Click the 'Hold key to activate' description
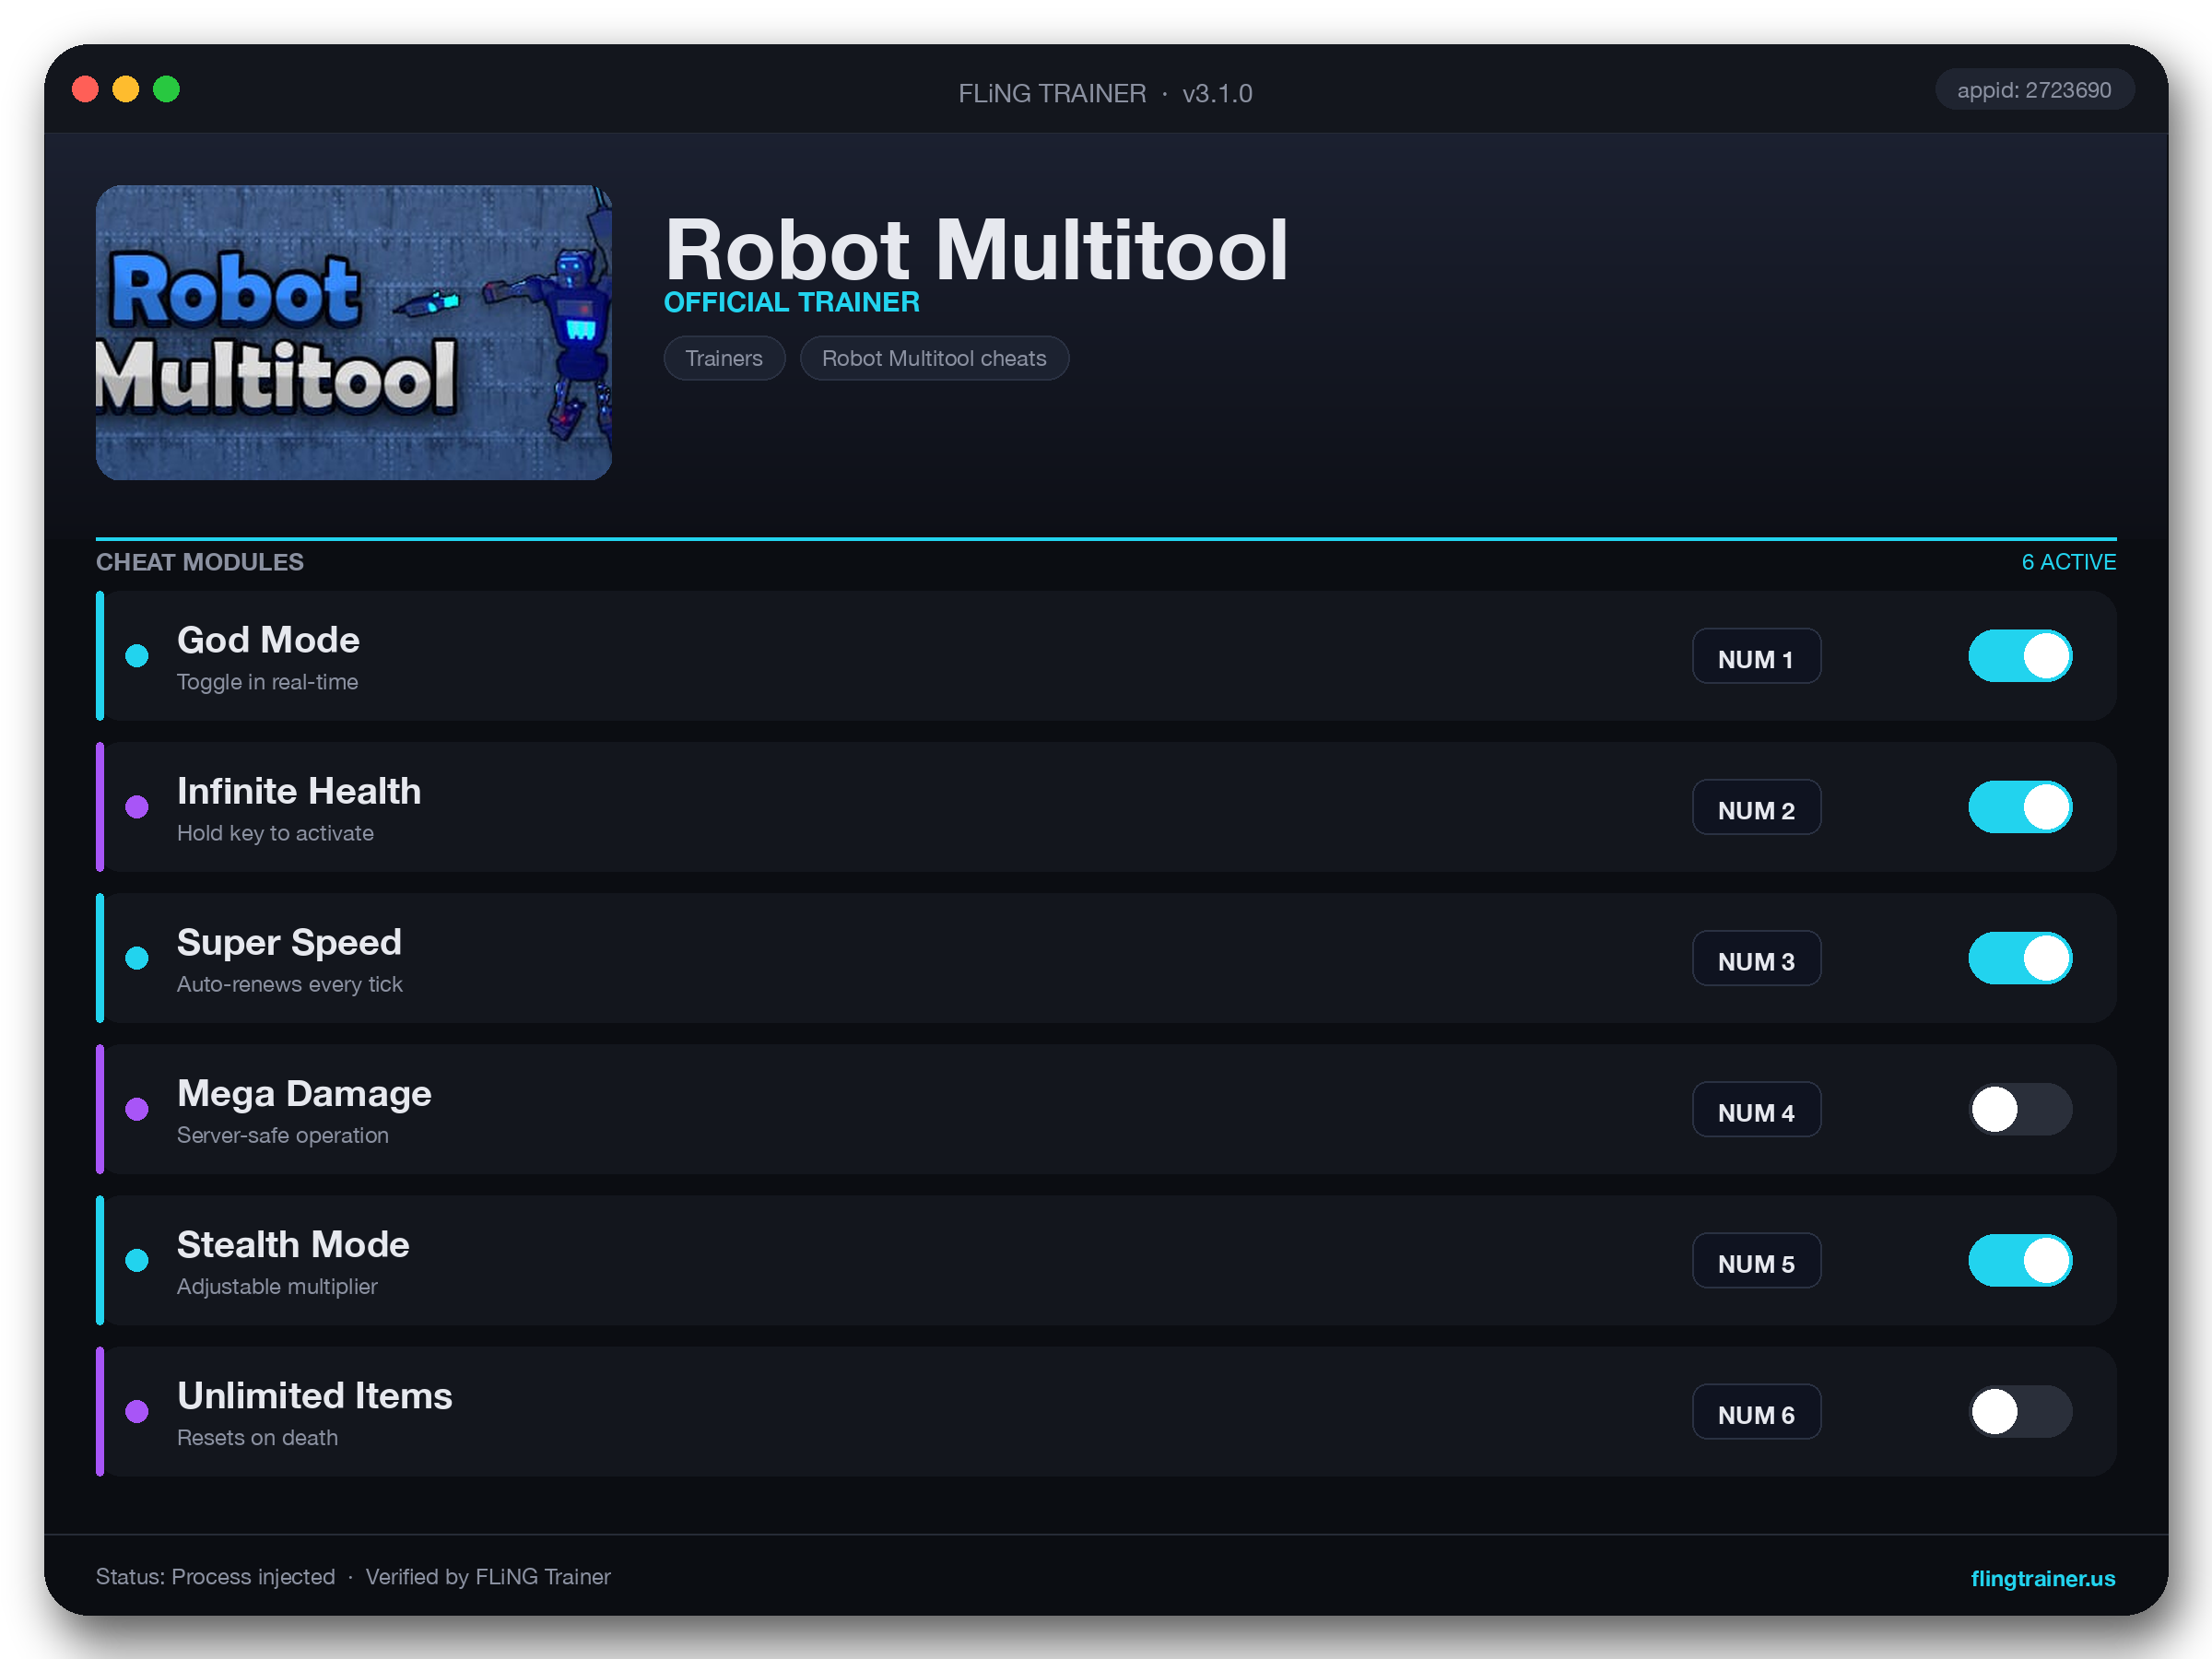The width and height of the screenshot is (2212, 1659). pyautogui.click(x=275, y=833)
